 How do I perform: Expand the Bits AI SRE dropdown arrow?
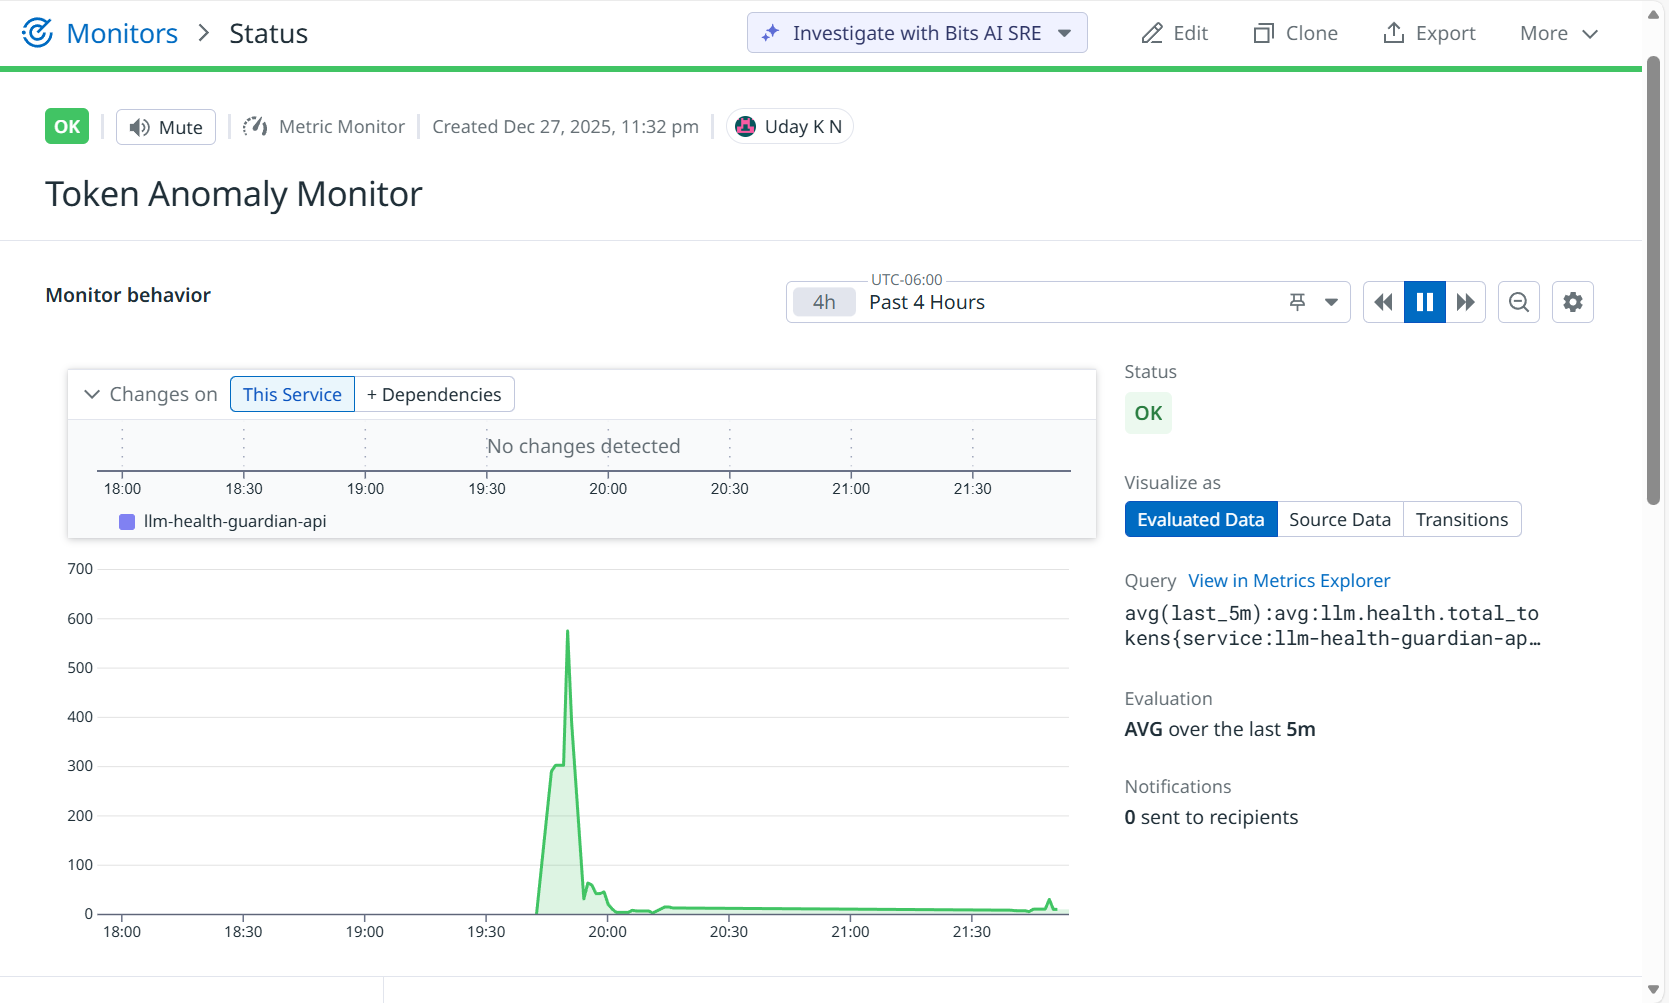tap(1065, 33)
